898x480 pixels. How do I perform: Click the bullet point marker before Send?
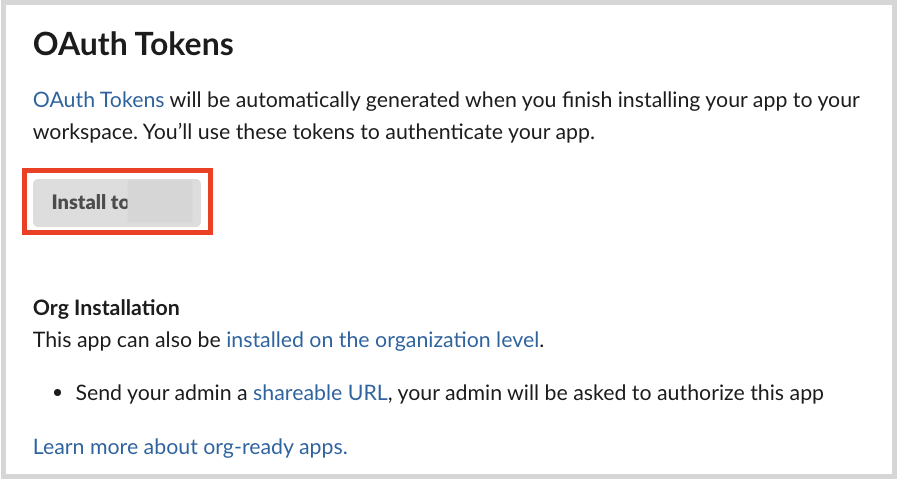pos(57,393)
